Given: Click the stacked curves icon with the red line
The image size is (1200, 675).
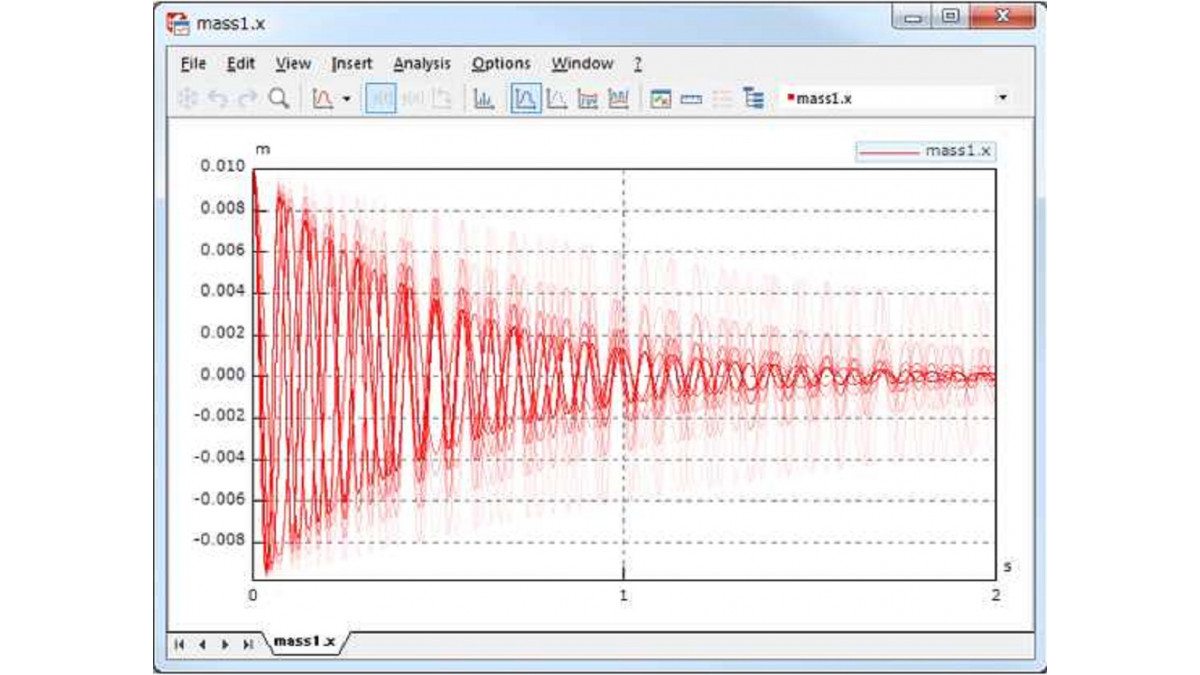Looking at the screenshot, I should (x=588, y=98).
